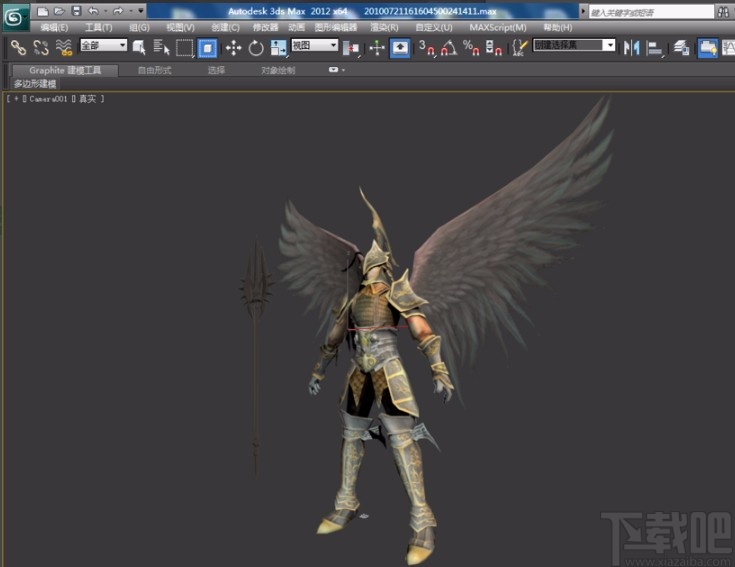The image size is (735, 567).
Task: Click the New Scene icon
Action: [43, 11]
